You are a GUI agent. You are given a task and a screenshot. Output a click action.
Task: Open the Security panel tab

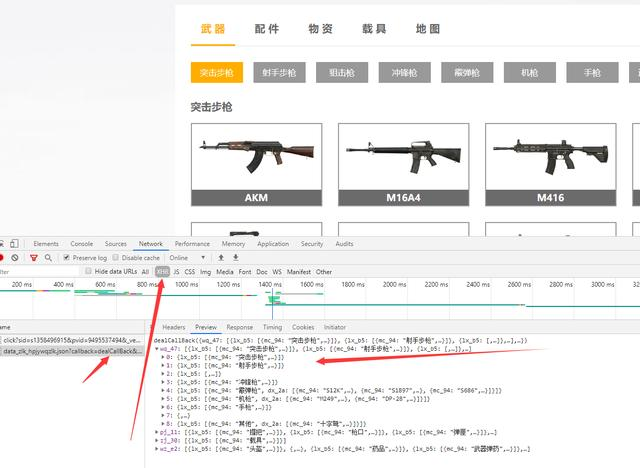coord(312,244)
